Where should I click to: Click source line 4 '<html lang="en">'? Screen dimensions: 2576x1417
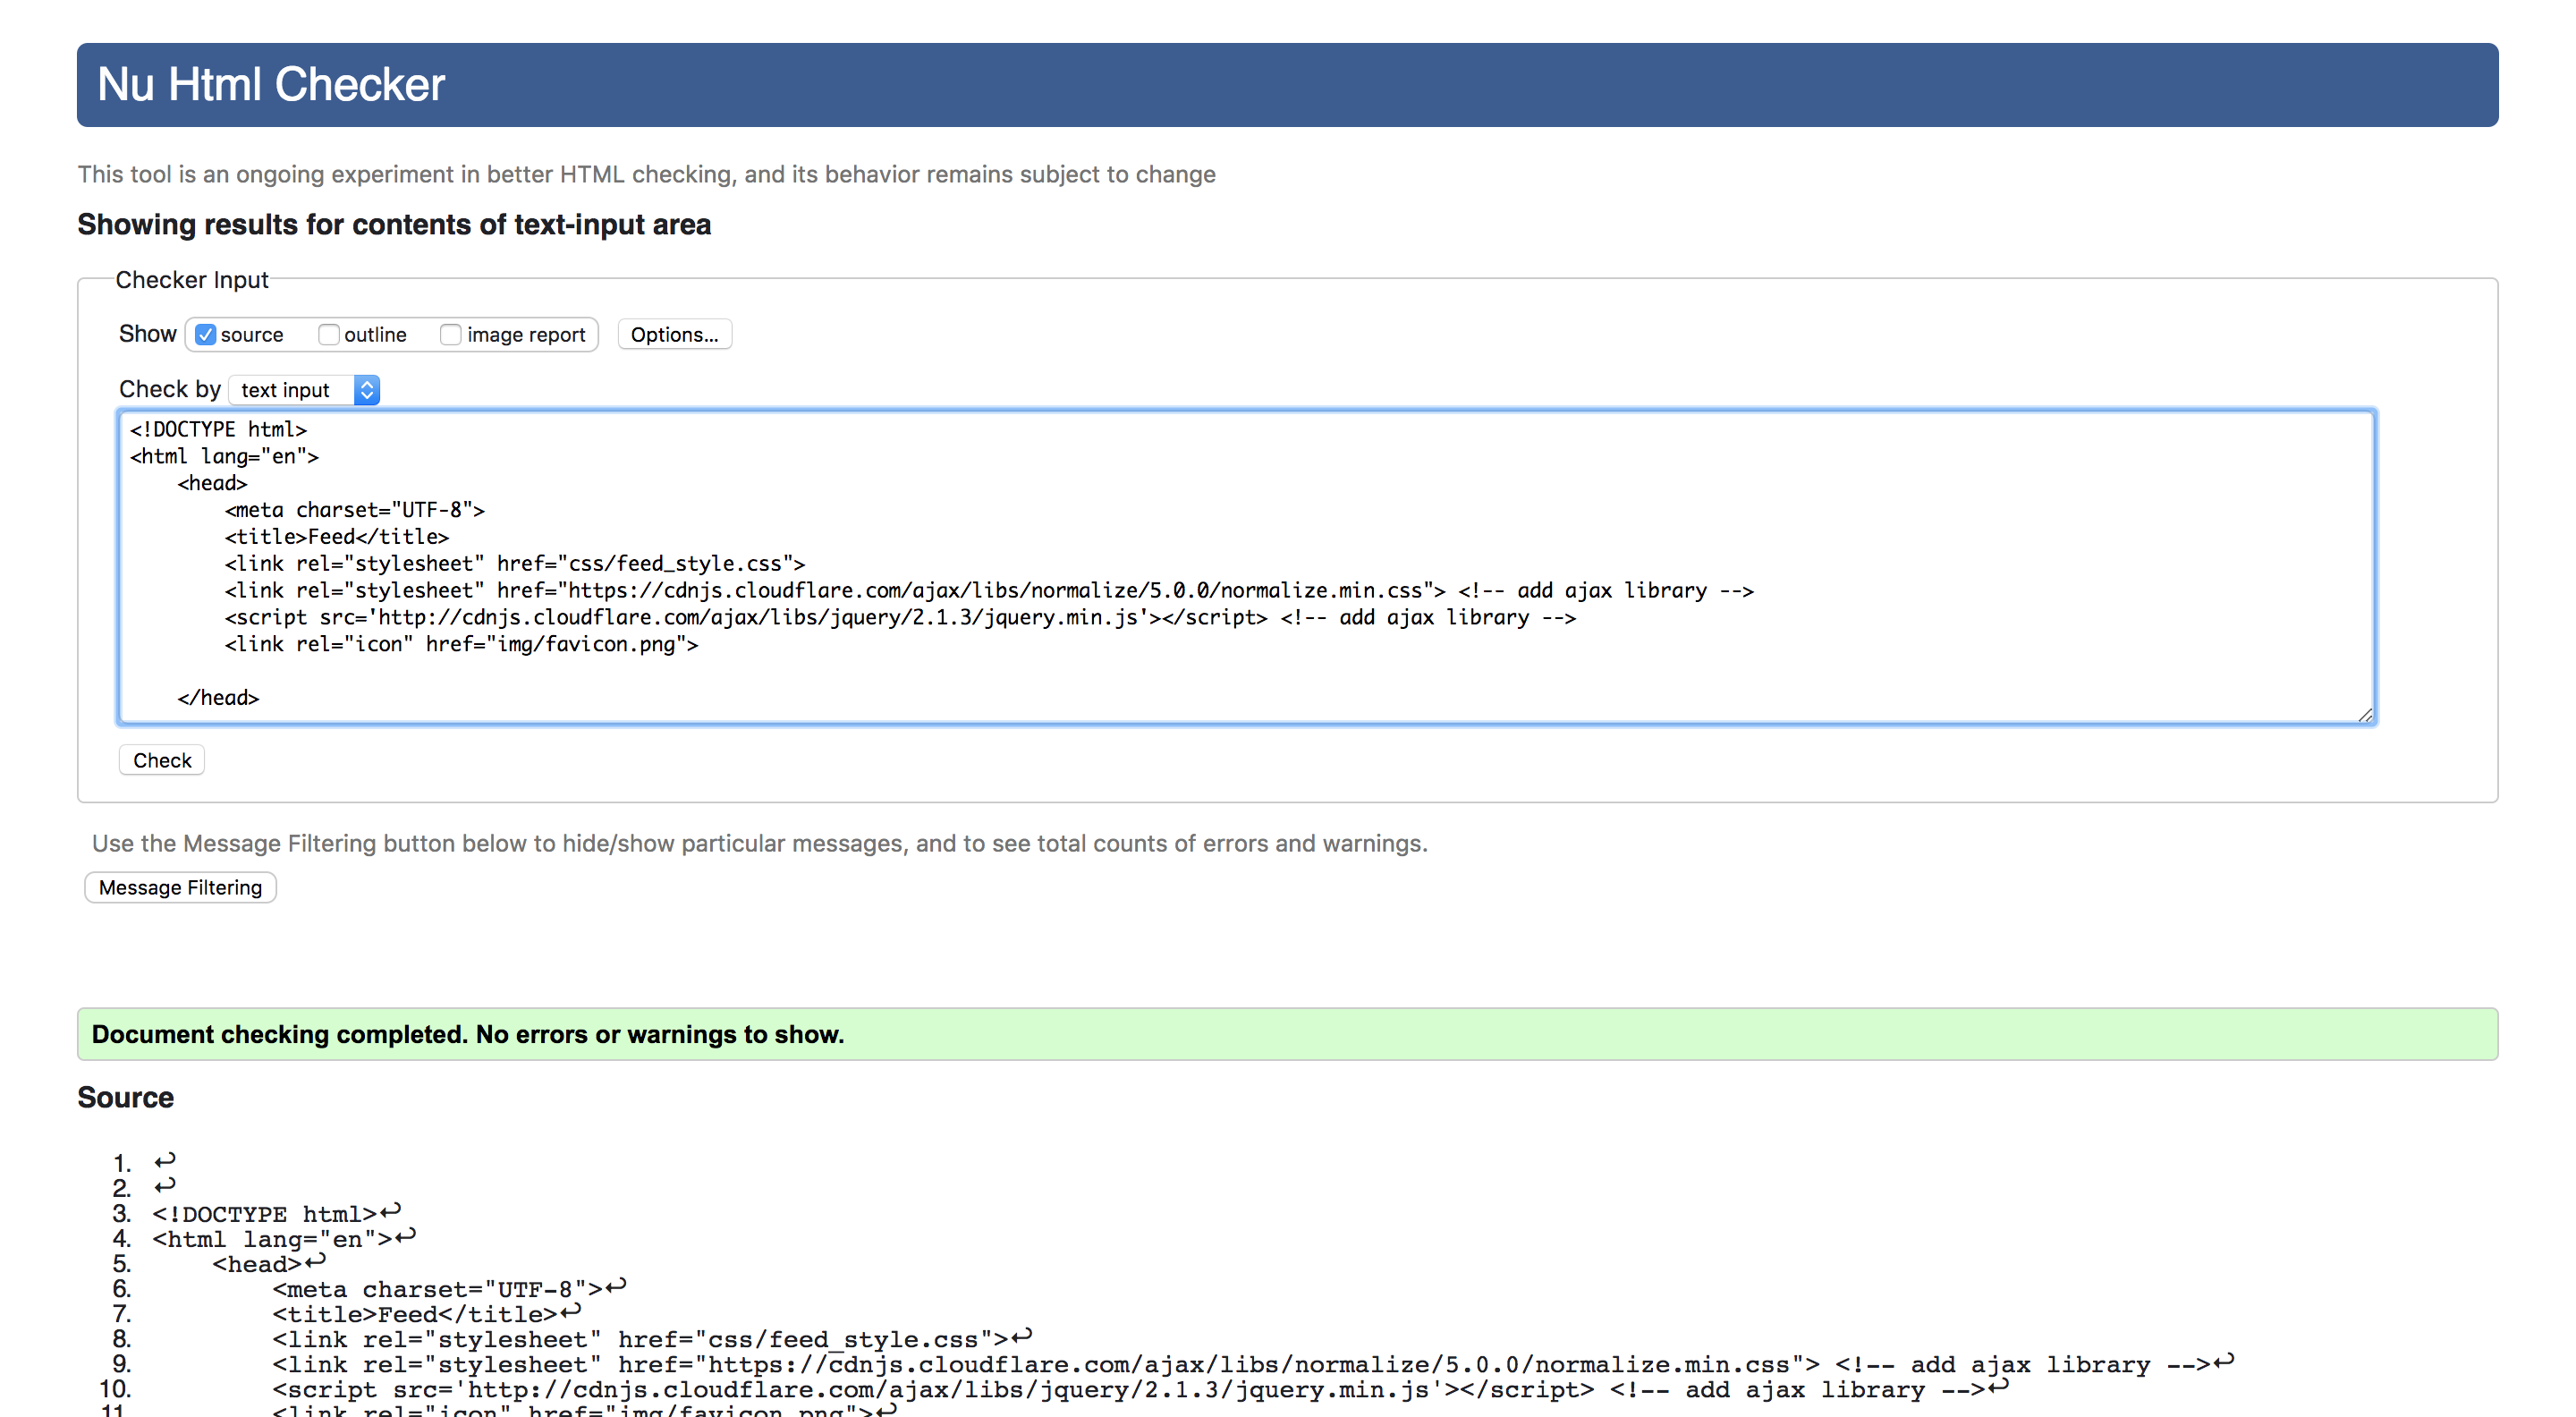tap(272, 1239)
